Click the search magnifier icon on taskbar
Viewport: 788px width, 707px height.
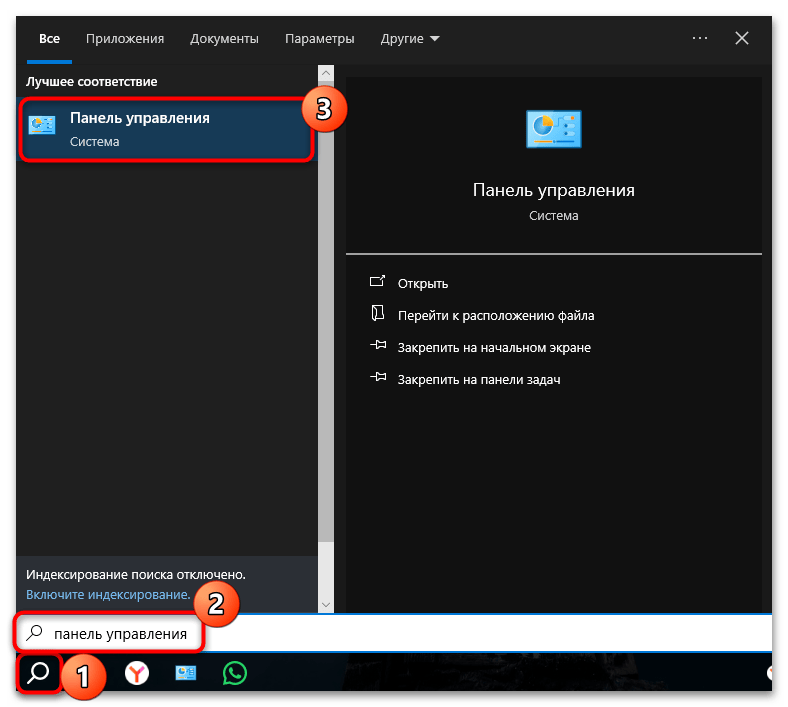39,674
